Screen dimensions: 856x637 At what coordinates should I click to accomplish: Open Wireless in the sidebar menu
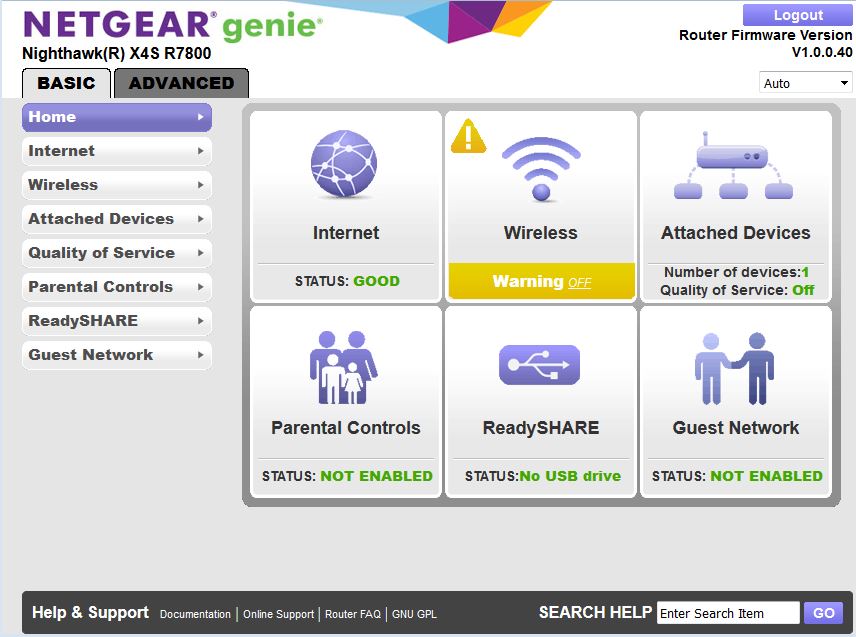tap(117, 184)
